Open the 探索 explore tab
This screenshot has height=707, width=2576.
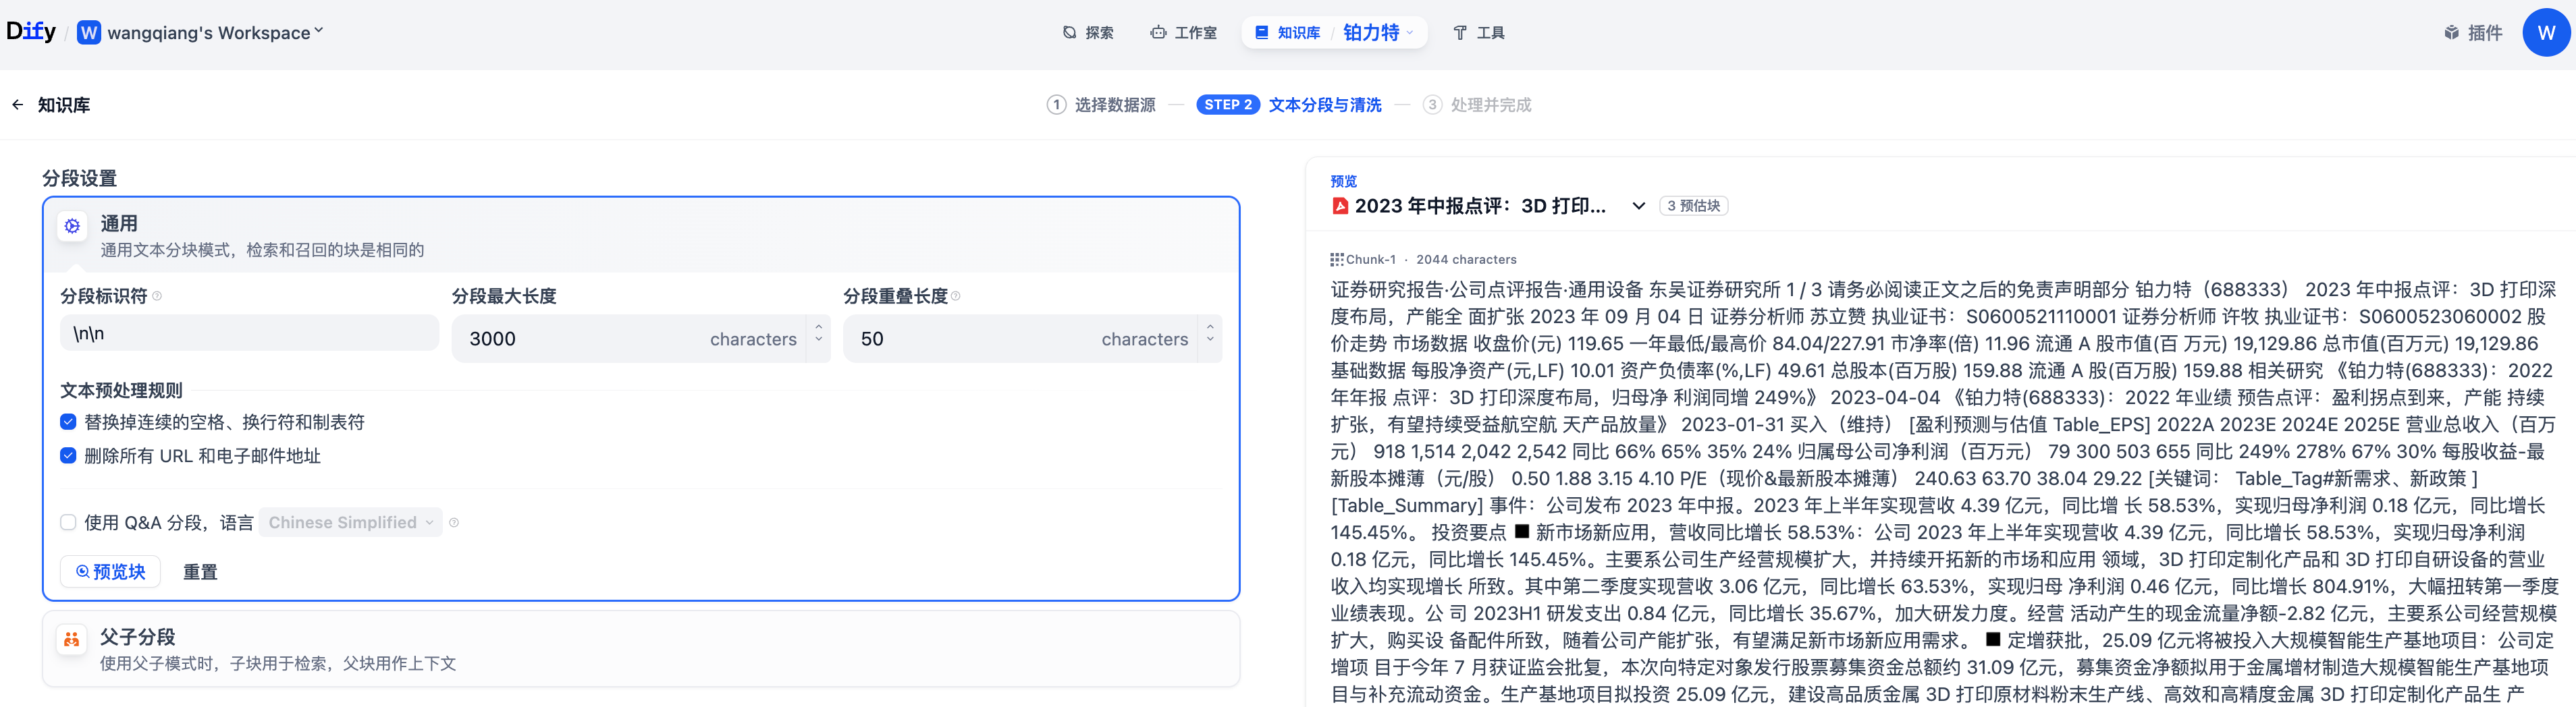pyautogui.click(x=1088, y=33)
